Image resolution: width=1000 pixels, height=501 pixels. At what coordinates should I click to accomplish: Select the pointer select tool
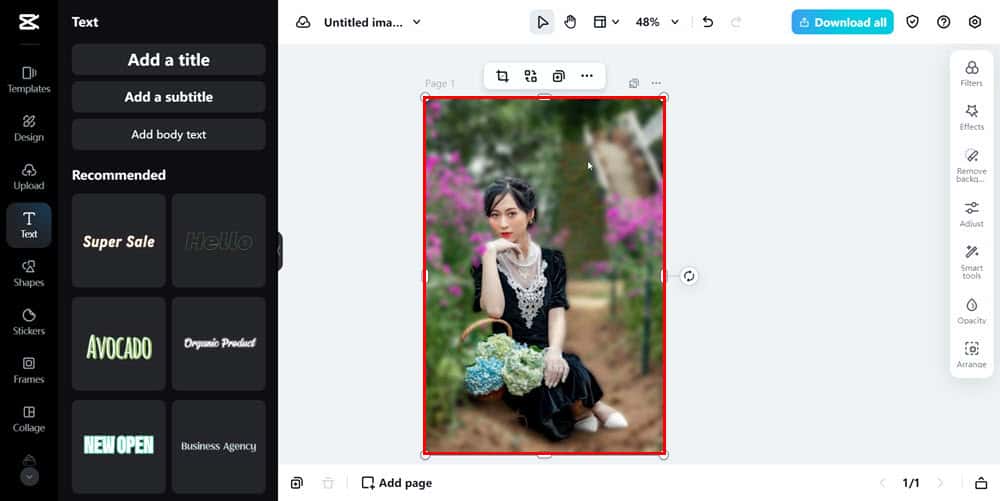pyautogui.click(x=542, y=22)
